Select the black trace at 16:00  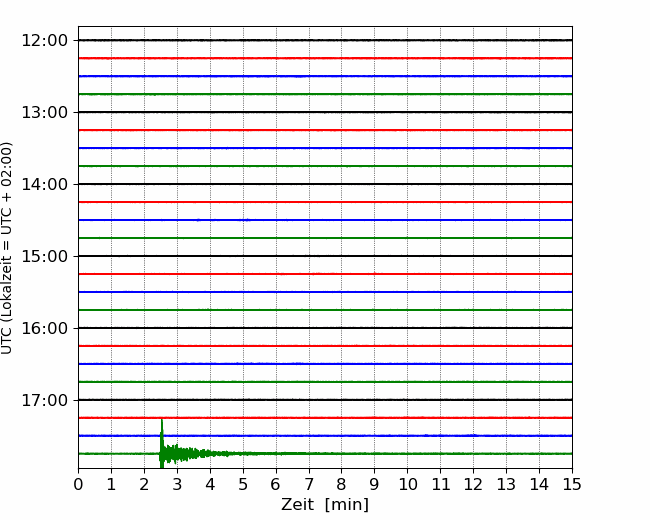coord(325,328)
